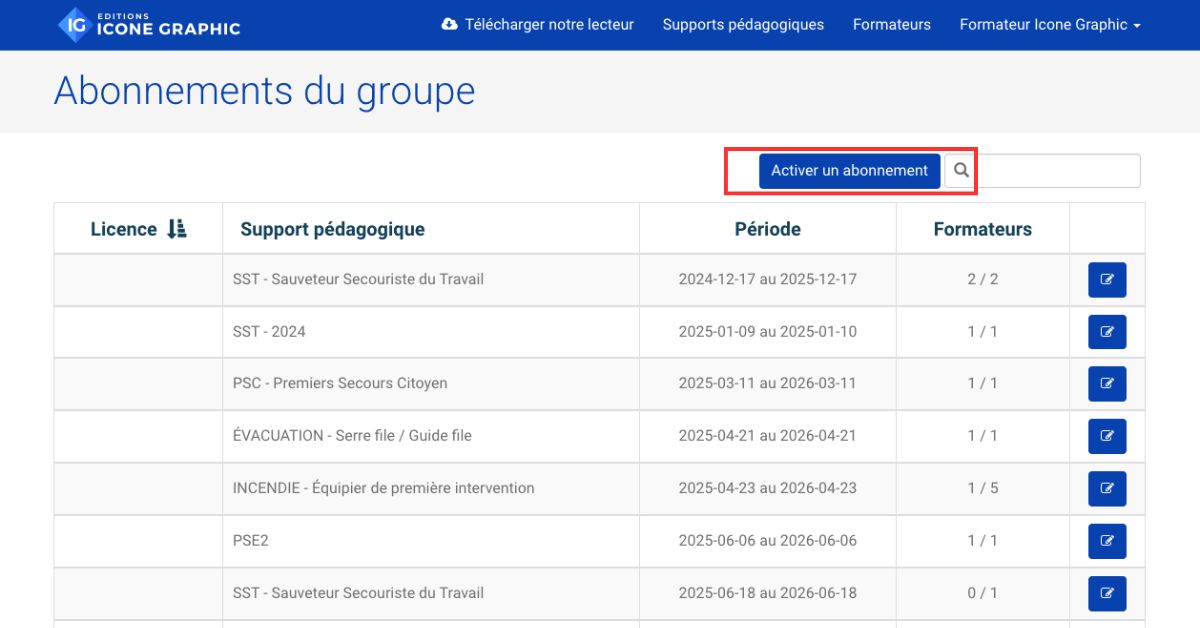Screen dimensions: 1200x628
Task: Open Télécharger notre lecteur link
Action: click(x=538, y=25)
